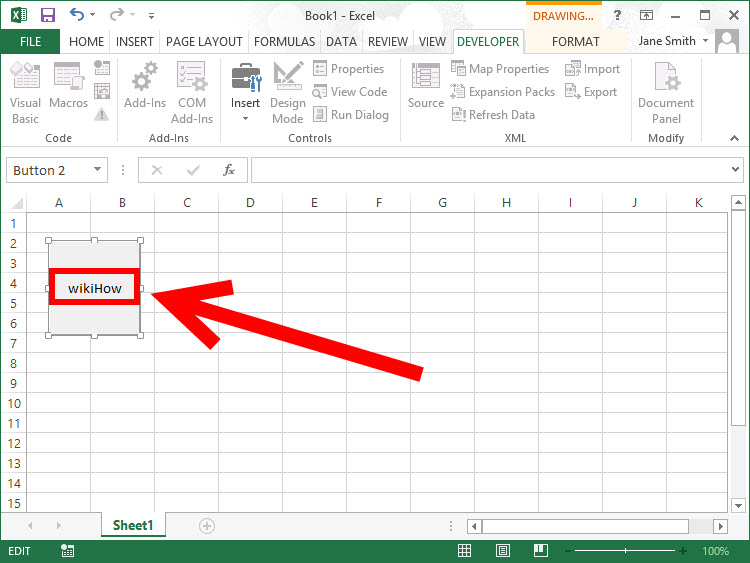Image resolution: width=750 pixels, height=563 pixels.
Task: Select row 10 header
Action: coord(14,404)
